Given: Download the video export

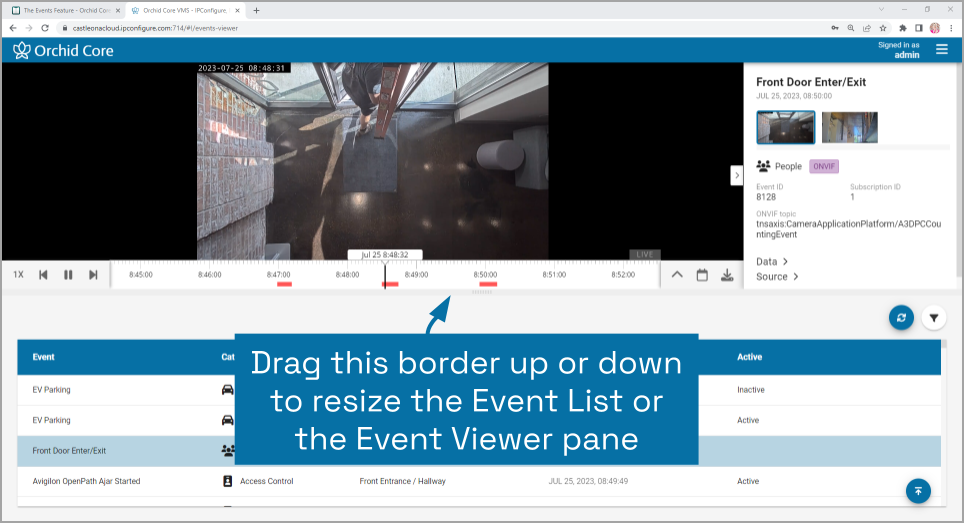Looking at the screenshot, I should tap(727, 275).
